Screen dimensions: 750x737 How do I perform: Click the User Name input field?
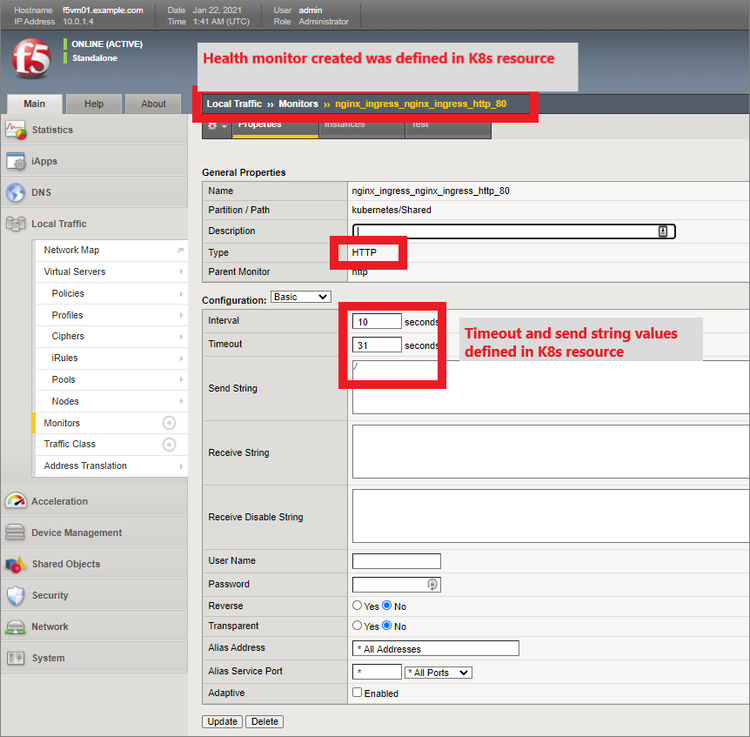397,561
